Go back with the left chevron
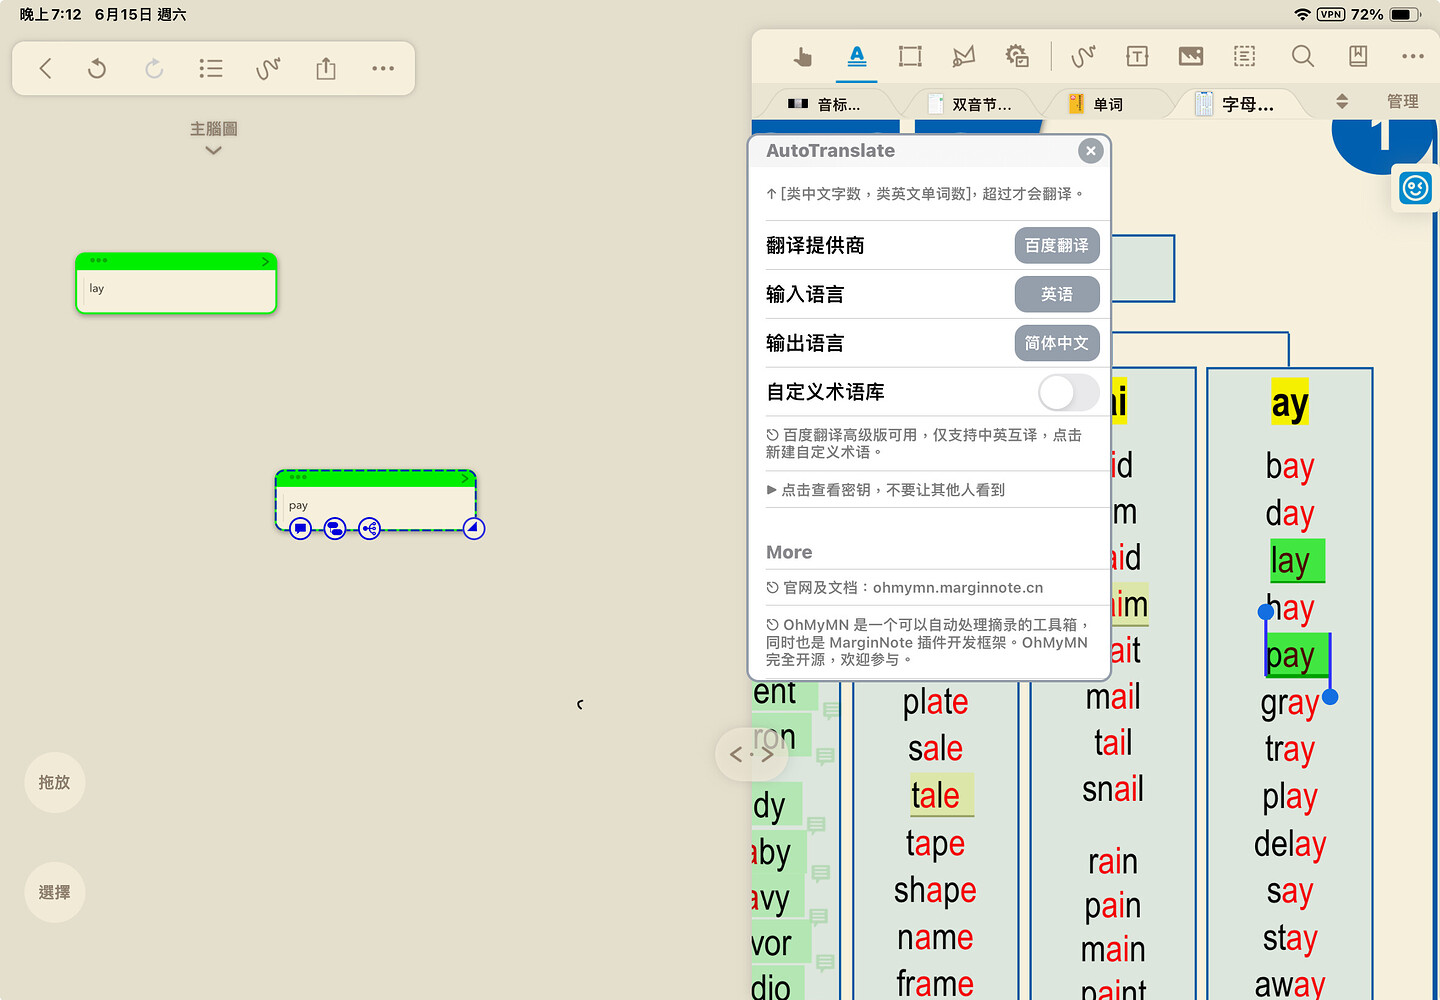Screen dimensions: 1440x1000 pyautogui.click(x=45, y=68)
